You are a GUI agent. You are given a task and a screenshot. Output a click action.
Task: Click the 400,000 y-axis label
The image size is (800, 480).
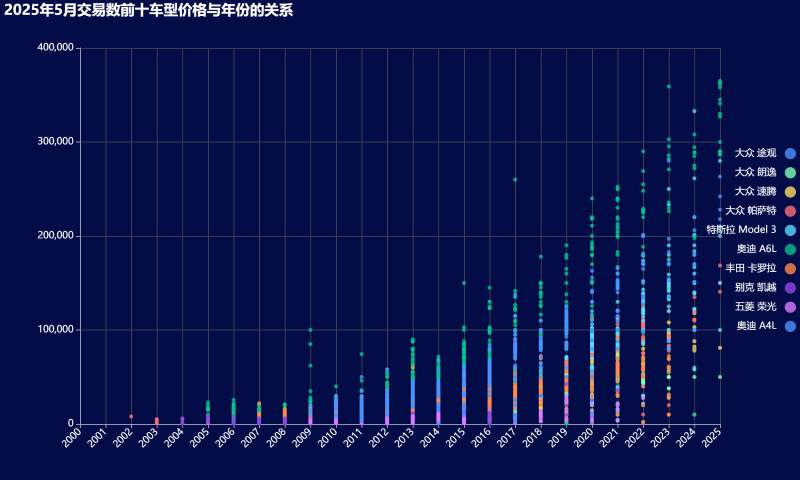pyautogui.click(x=56, y=47)
